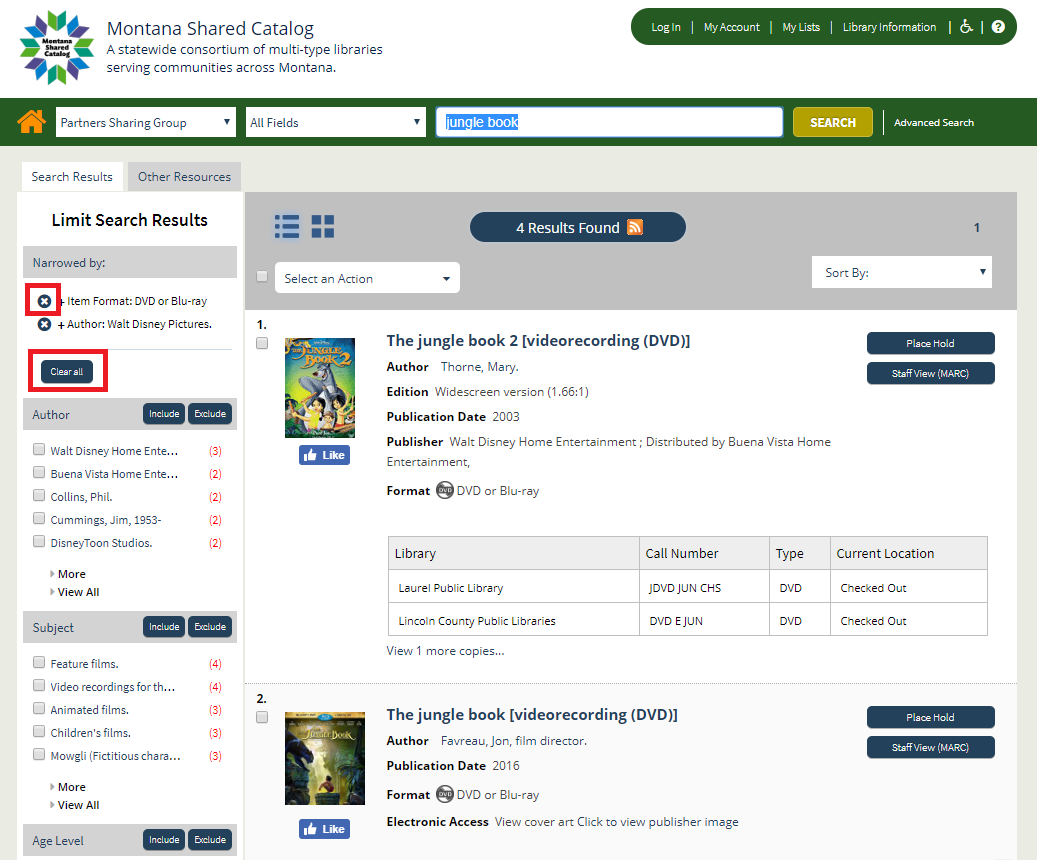Click Click to view publisher image link

tap(657, 822)
